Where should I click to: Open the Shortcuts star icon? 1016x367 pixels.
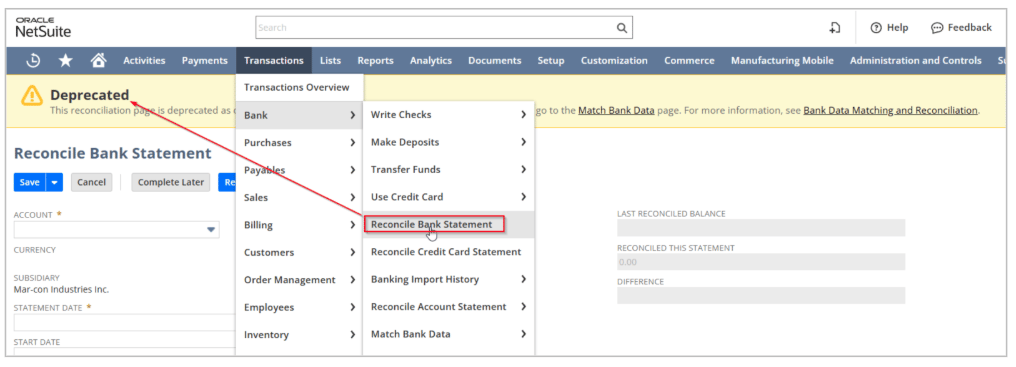coord(65,60)
